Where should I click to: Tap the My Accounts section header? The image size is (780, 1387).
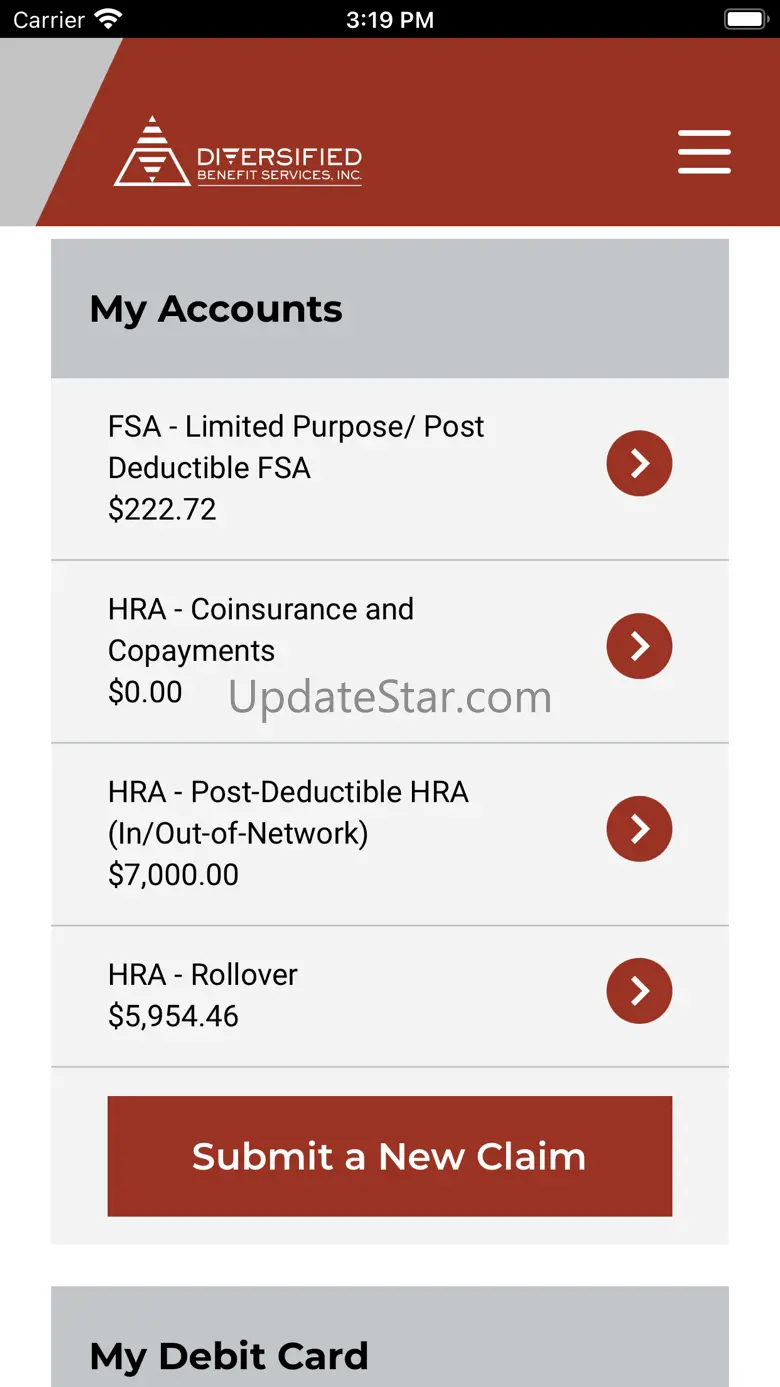216,309
